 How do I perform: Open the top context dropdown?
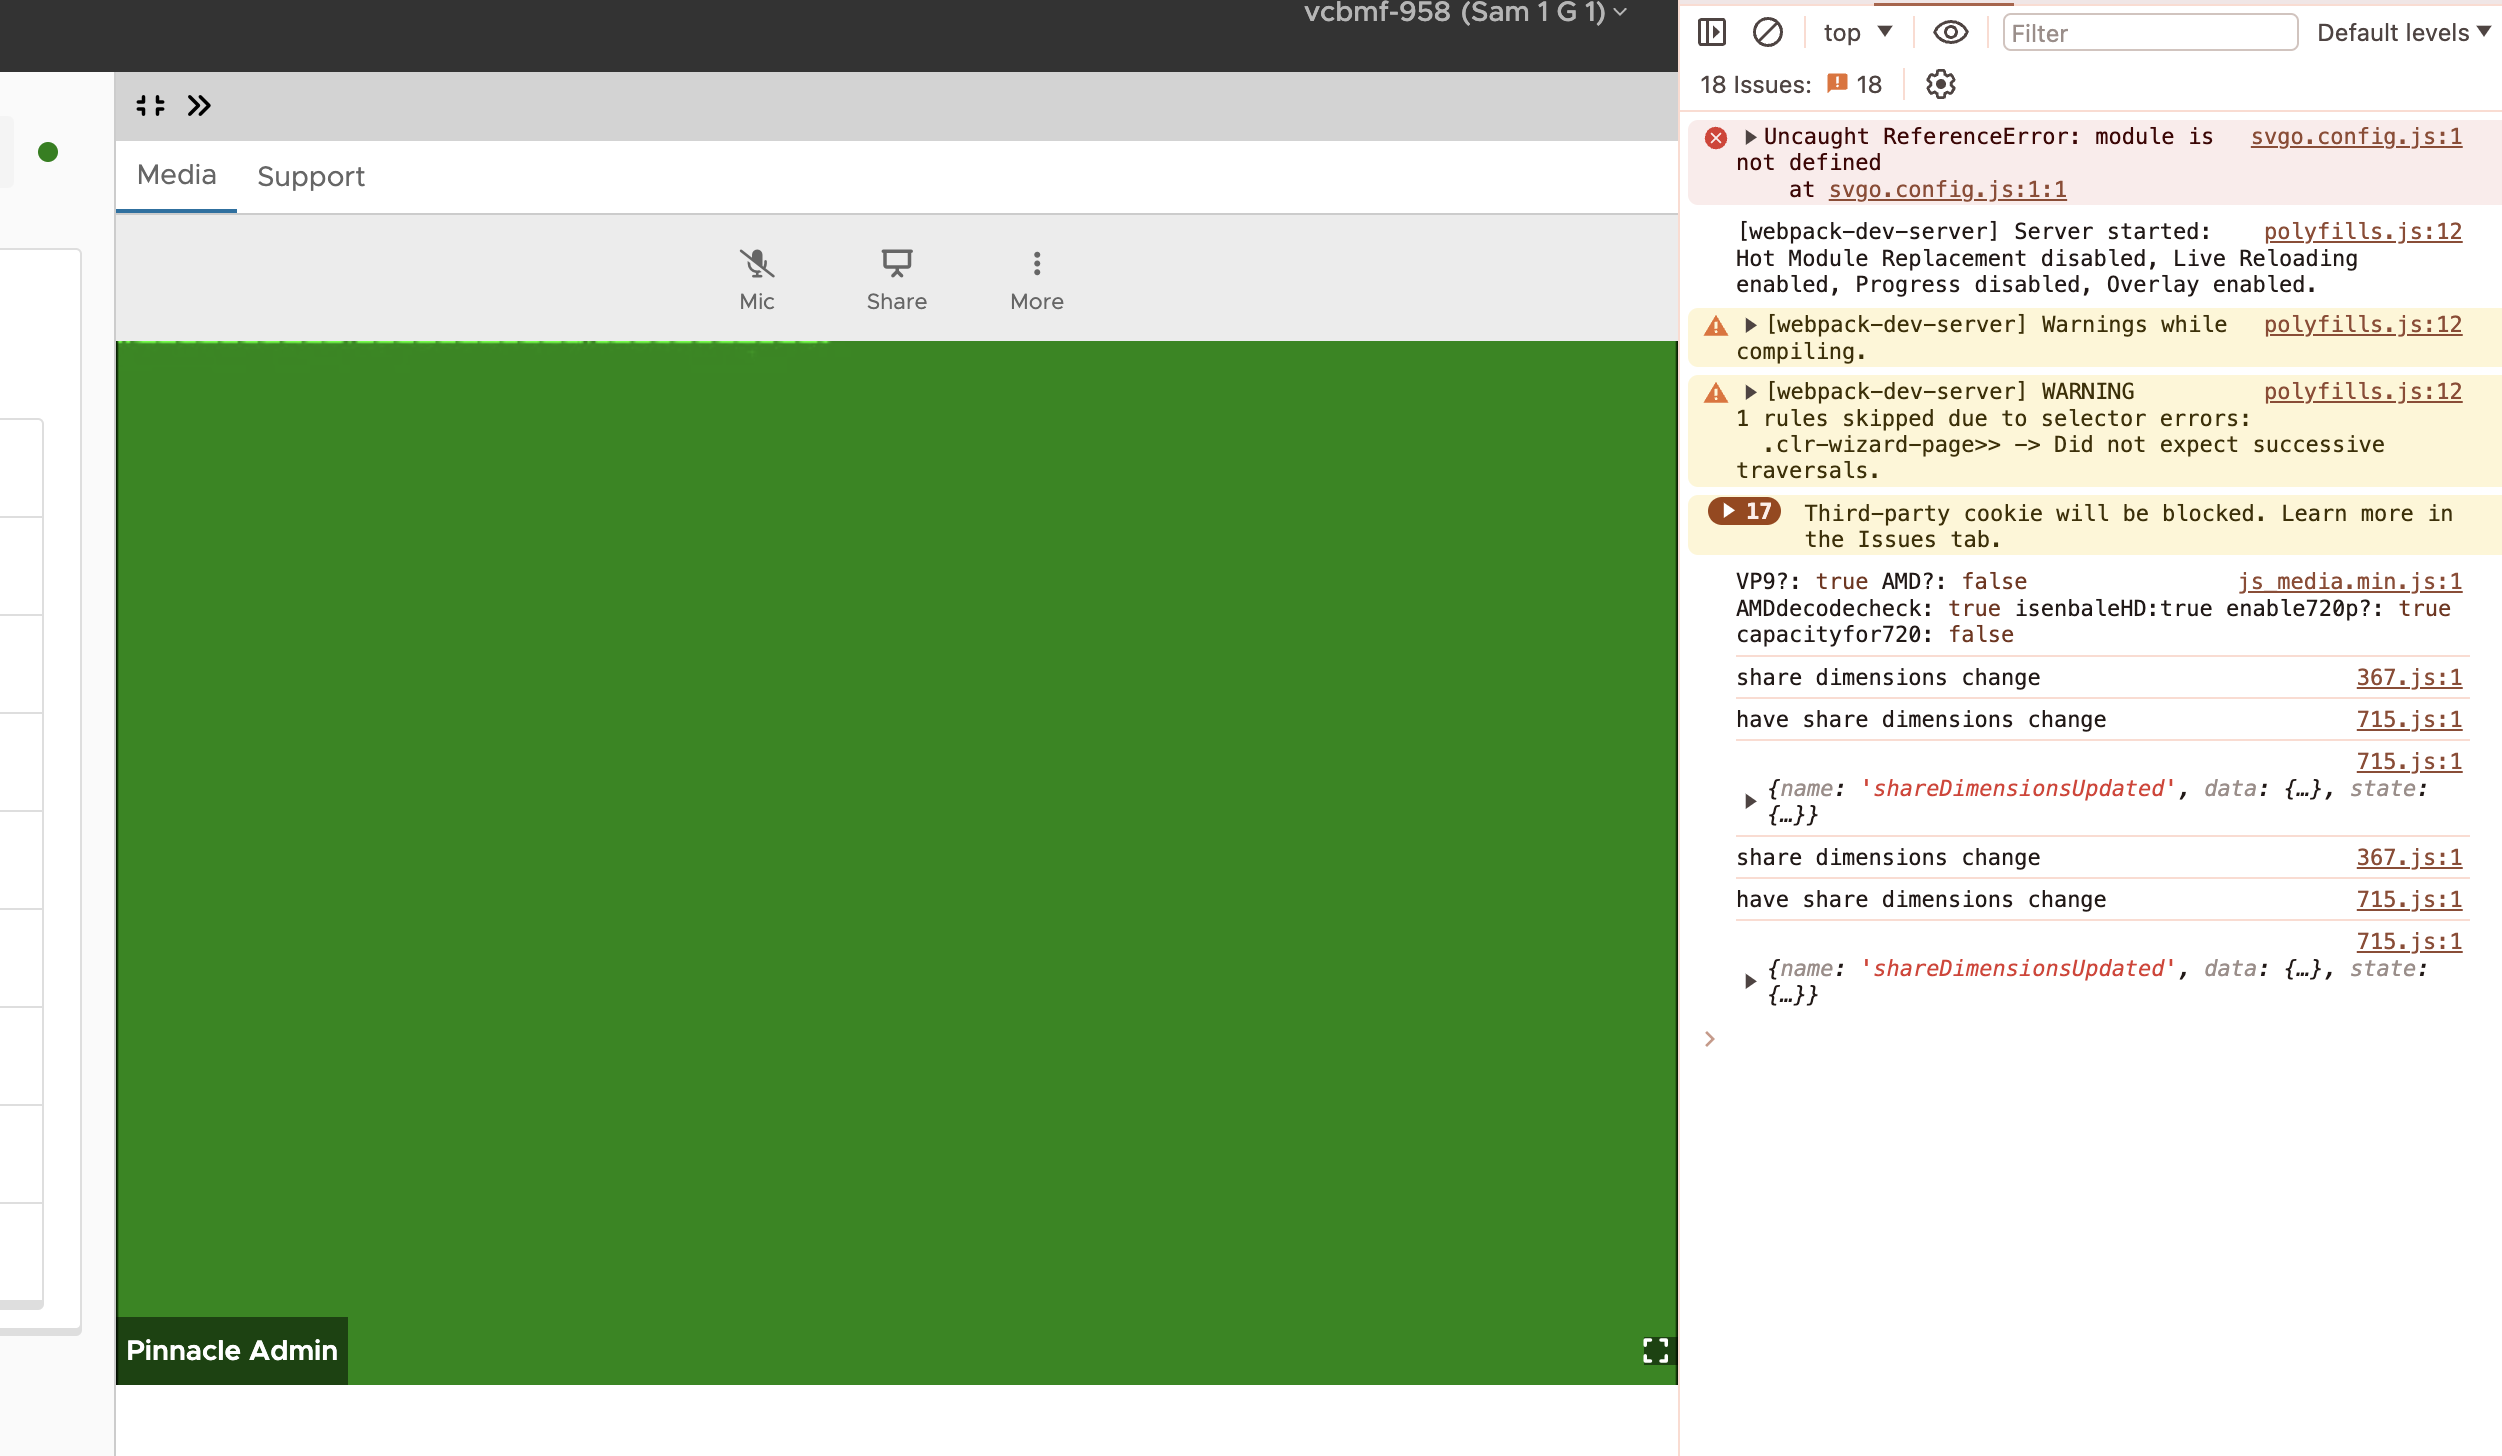coord(1857,33)
